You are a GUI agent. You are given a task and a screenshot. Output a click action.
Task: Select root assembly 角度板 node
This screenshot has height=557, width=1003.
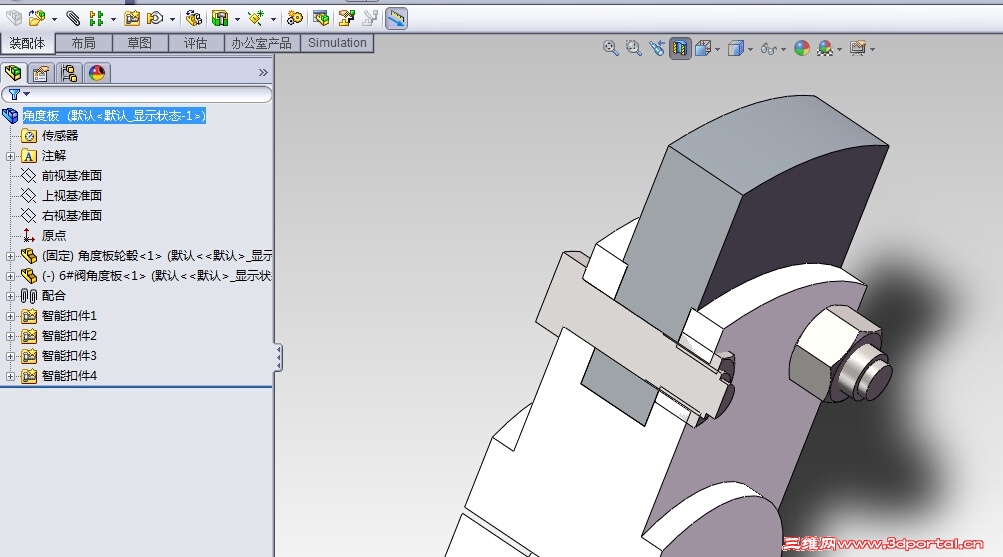coord(114,116)
